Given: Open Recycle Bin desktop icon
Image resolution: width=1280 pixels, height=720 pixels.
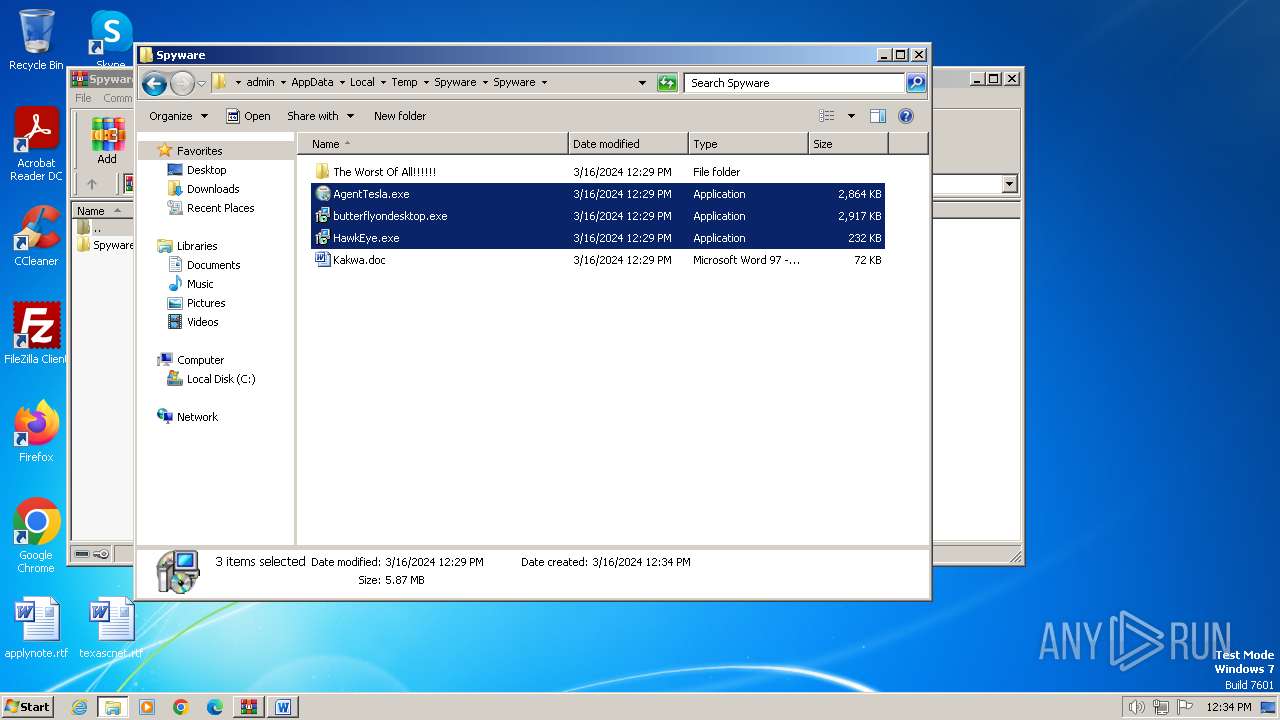Looking at the screenshot, I should point(36,40).
